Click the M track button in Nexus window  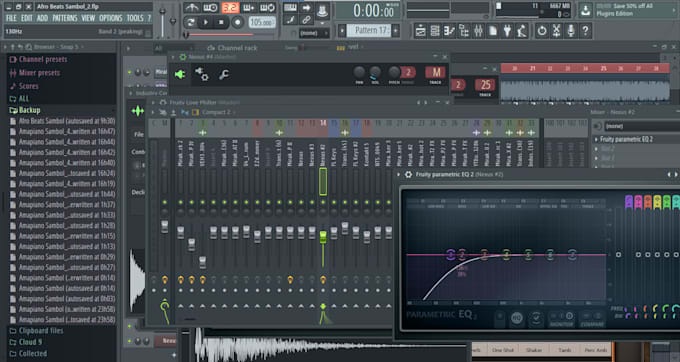click(x=436, y=72)
